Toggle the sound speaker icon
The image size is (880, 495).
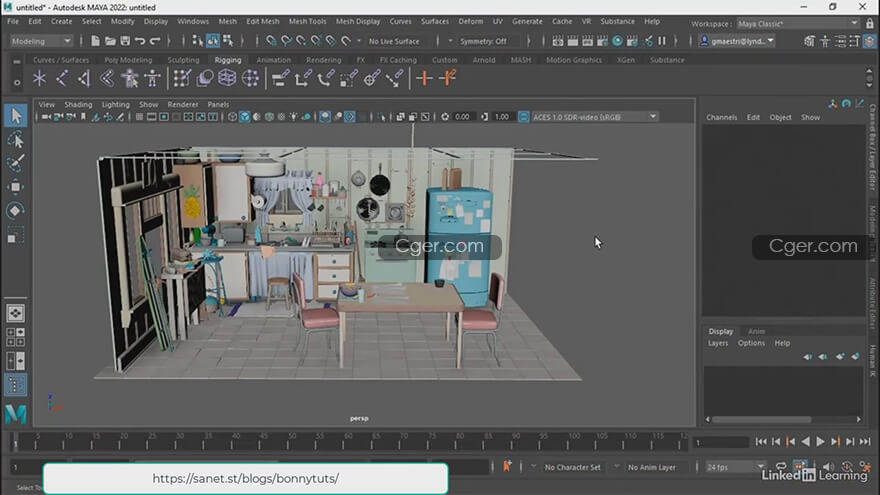click(x=828, y=467)
